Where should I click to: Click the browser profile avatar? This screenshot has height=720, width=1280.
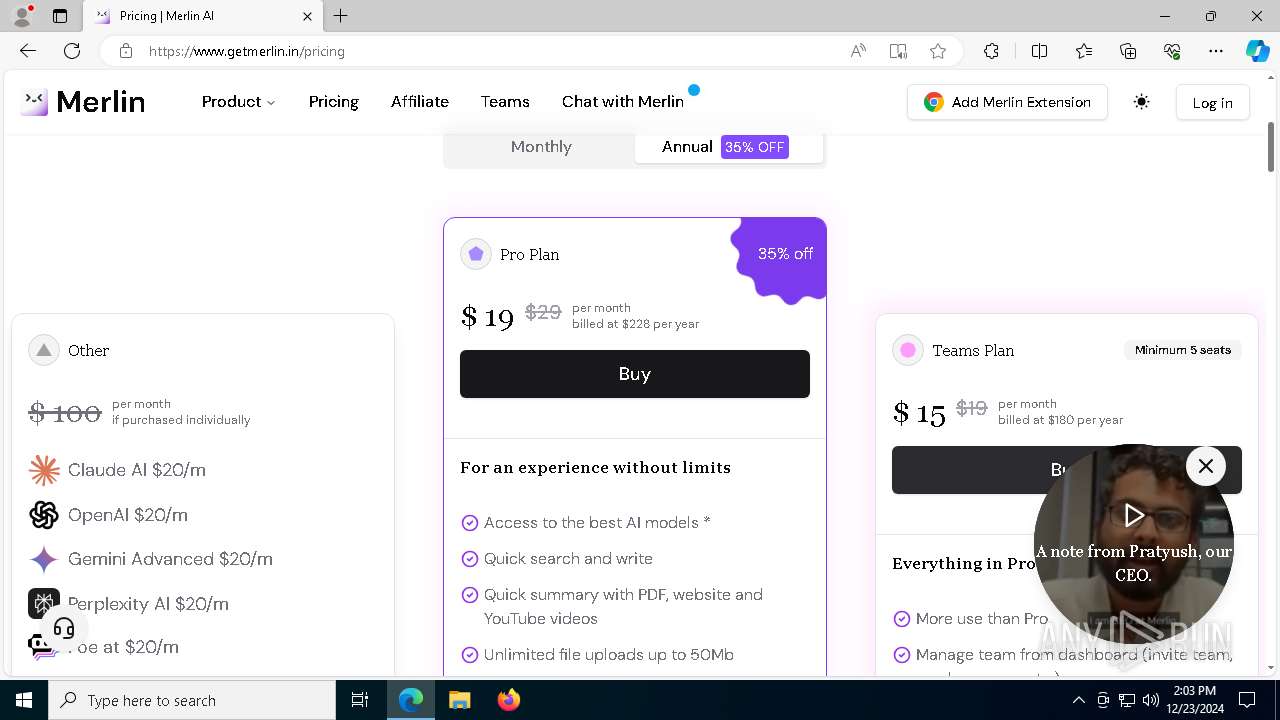click(x=22, y=15)
